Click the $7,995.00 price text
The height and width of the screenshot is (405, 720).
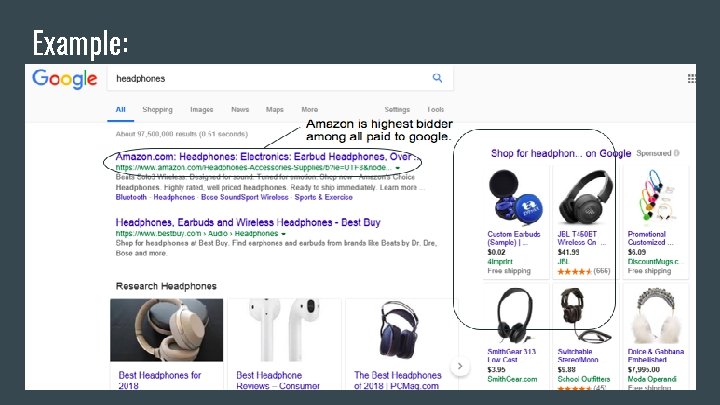(x=644, y=369)
